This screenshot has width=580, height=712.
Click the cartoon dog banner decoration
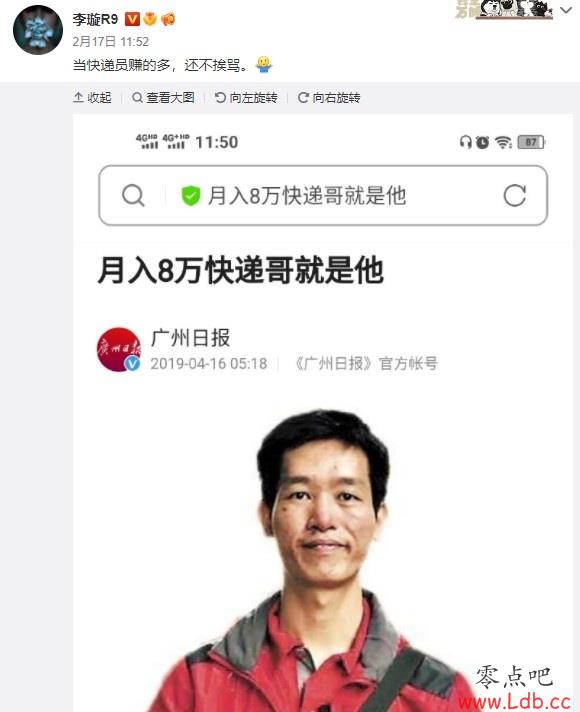[x=504, y=9]
